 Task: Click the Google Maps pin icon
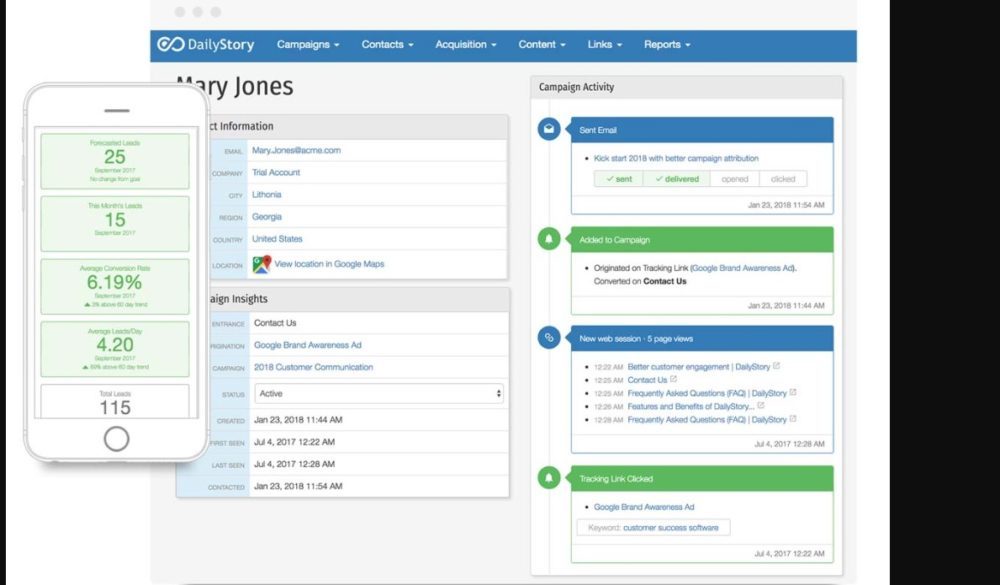click(x=261, y=264)
